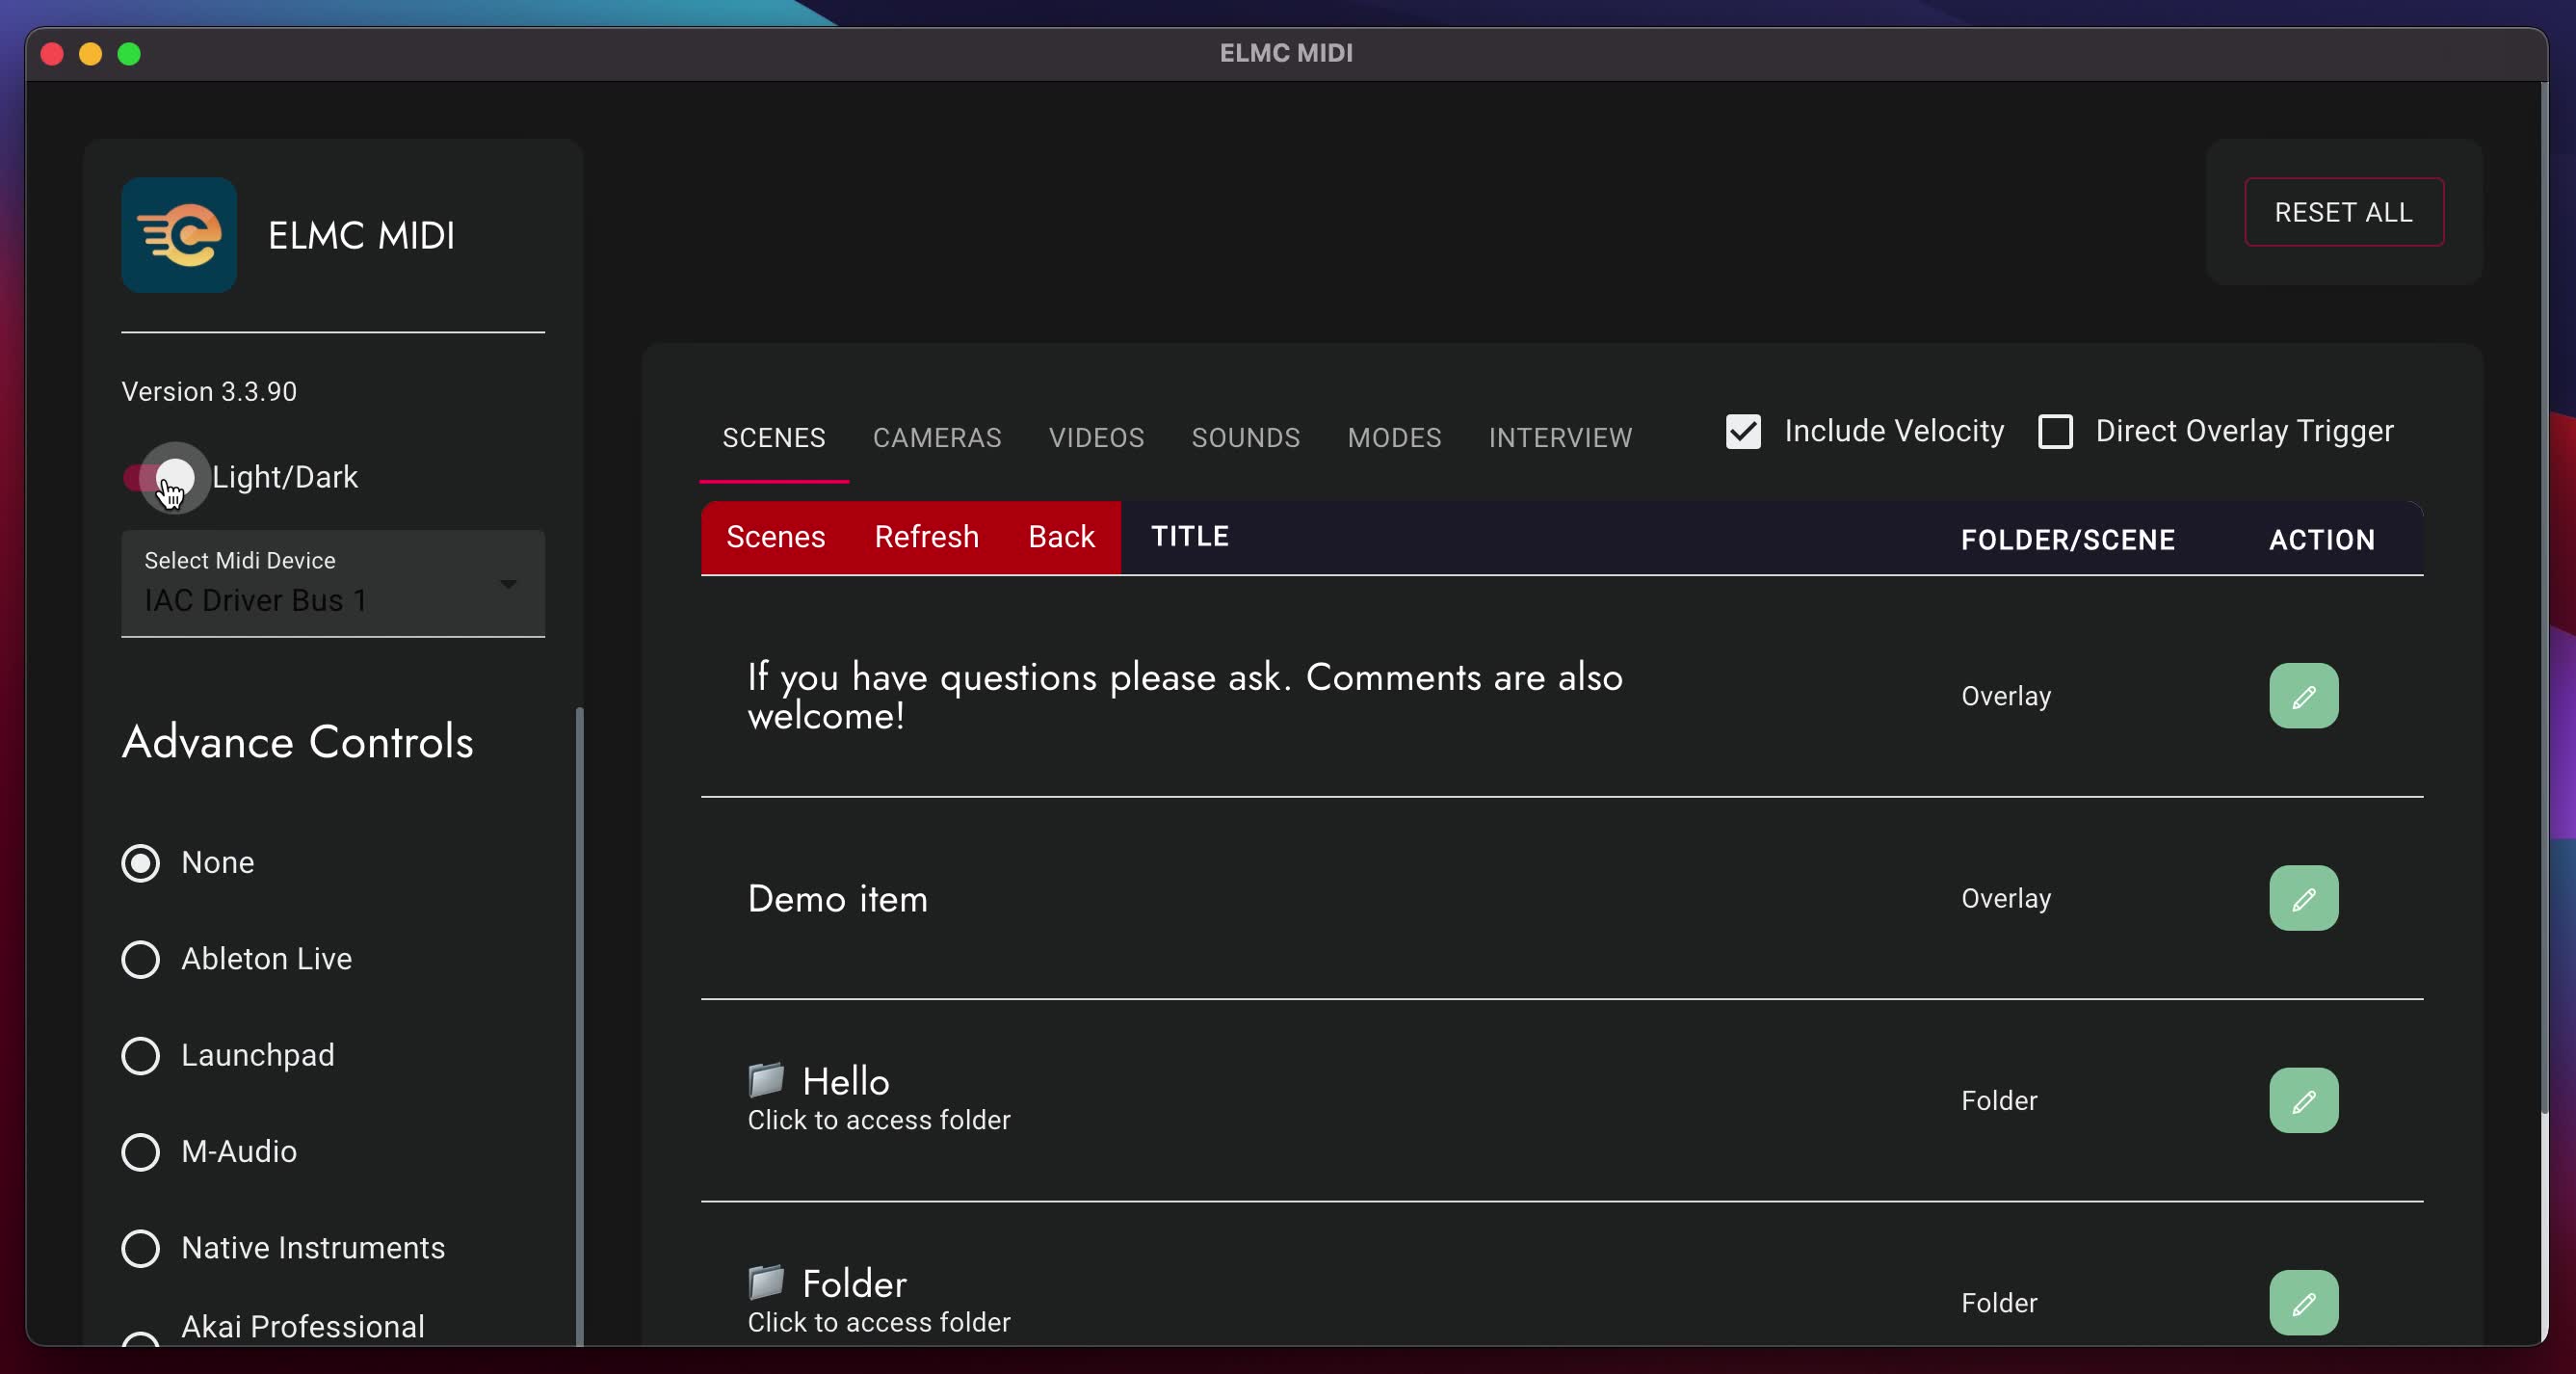Click the folder icon next to 'Folder'

pos(766,1282)
